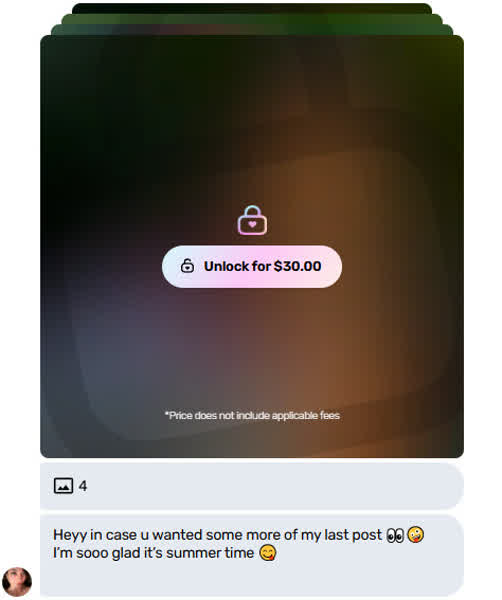502x600 pixels.
Task: Click the image count picture icon
Action: tap(63, 486)
